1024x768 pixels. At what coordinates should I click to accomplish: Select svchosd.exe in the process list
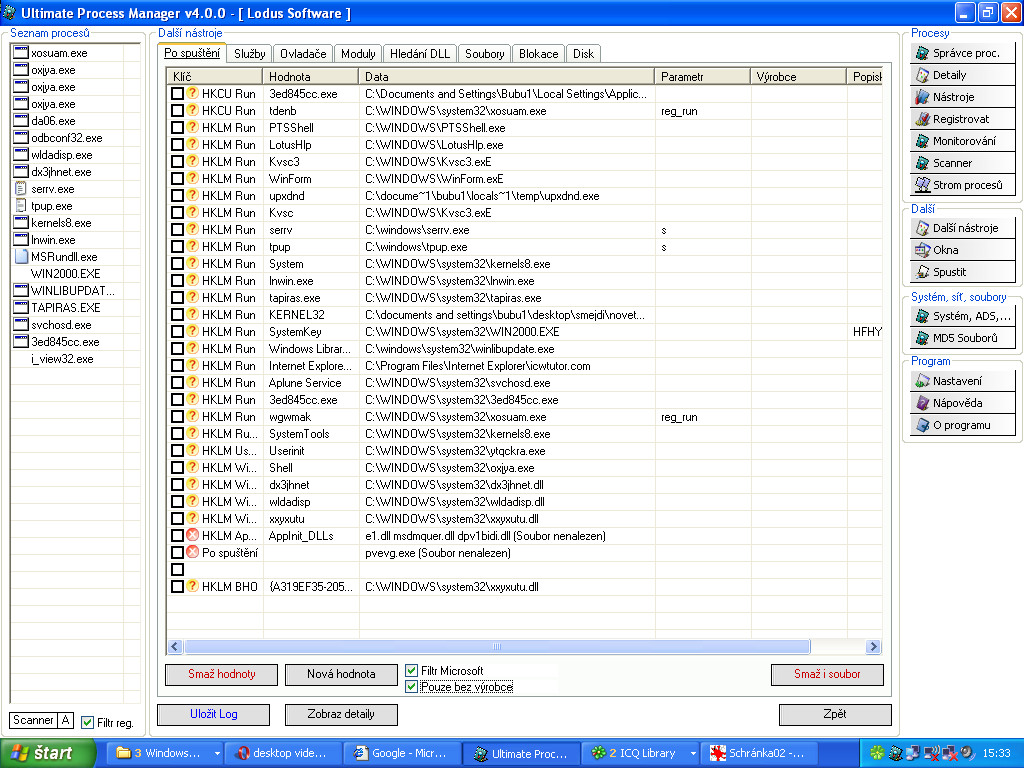[x=61, y=325]
